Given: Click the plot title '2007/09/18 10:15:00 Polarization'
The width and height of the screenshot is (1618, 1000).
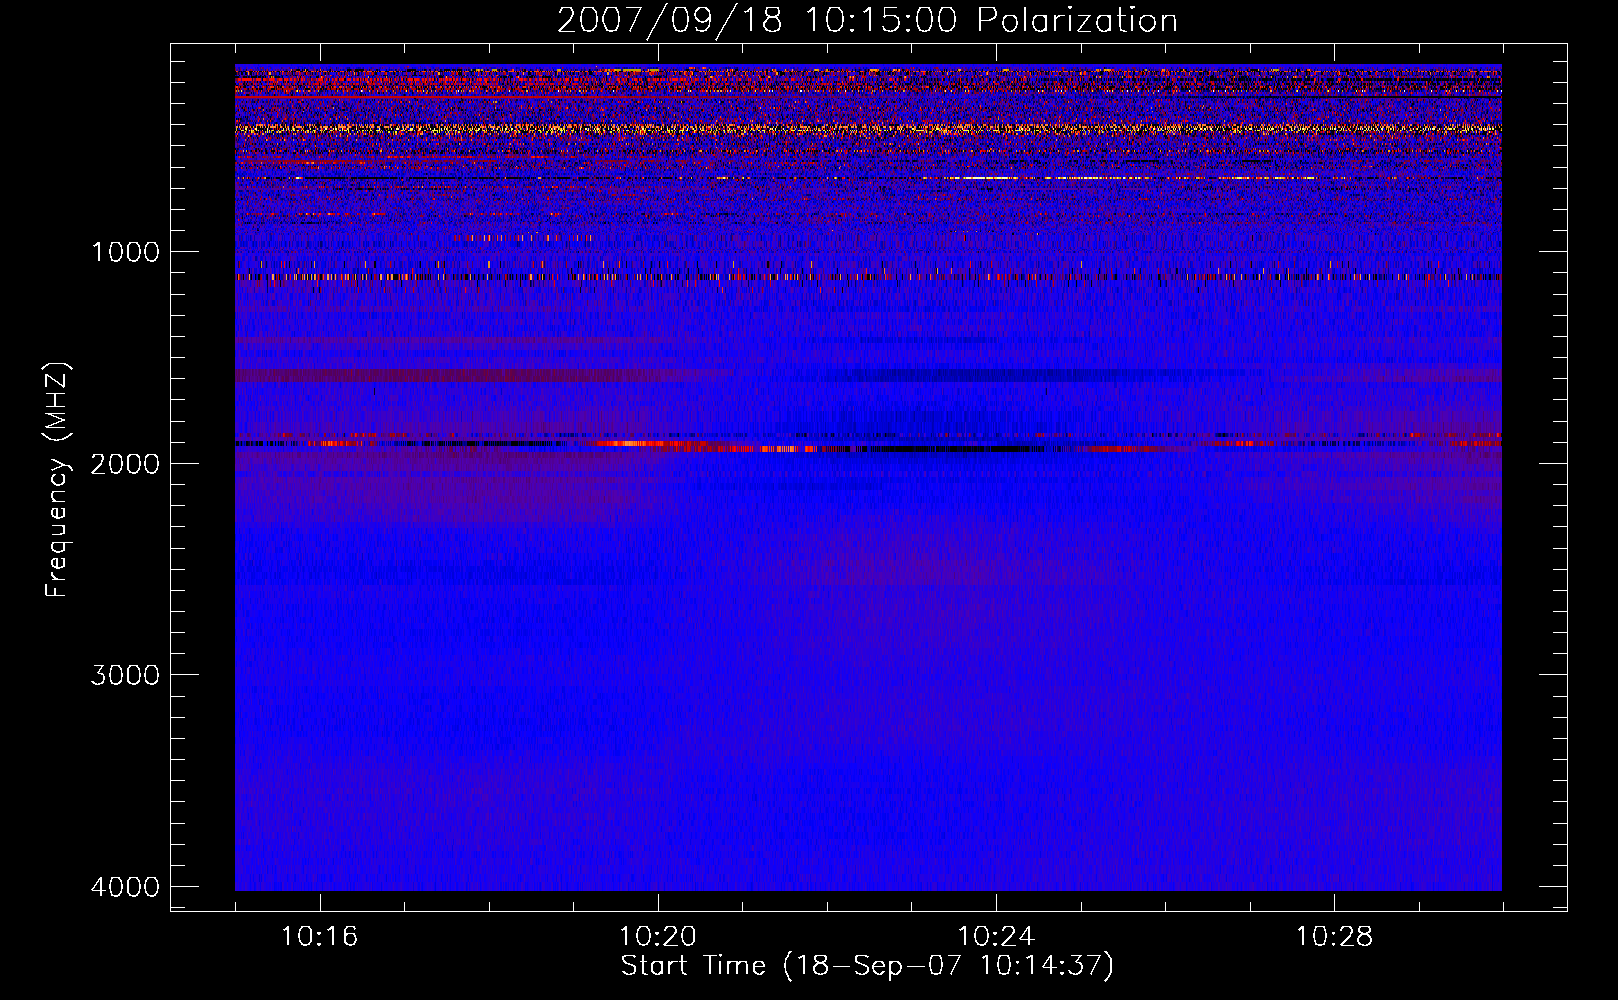Looking at the screenshot, I should pyautogui.click(x=867, y=21).
